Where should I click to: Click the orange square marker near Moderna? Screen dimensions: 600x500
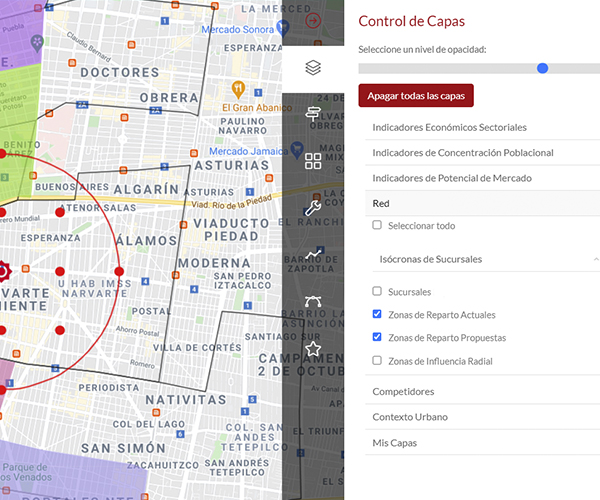click(176, 275)
